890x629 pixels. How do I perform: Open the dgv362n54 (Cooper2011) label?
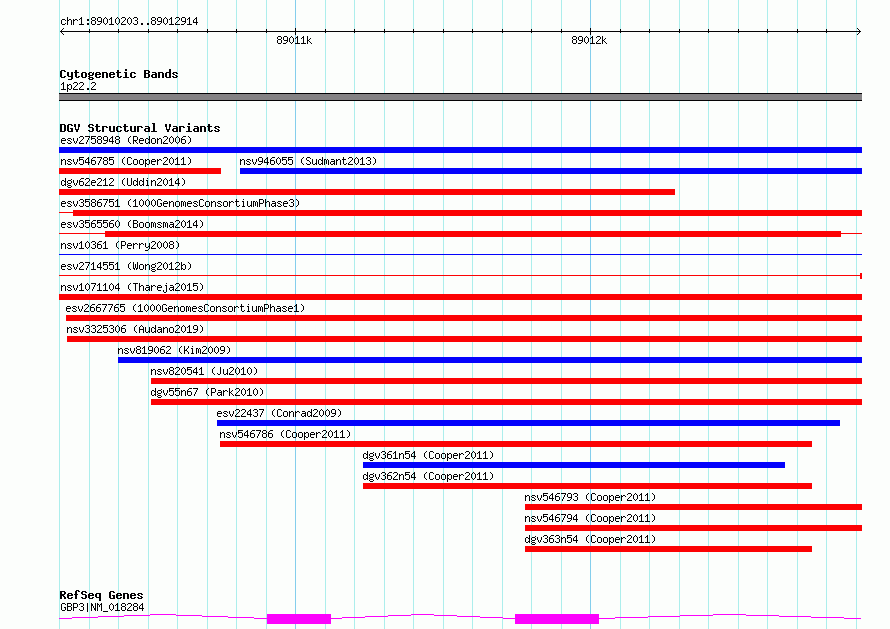[x=428, y=476]
